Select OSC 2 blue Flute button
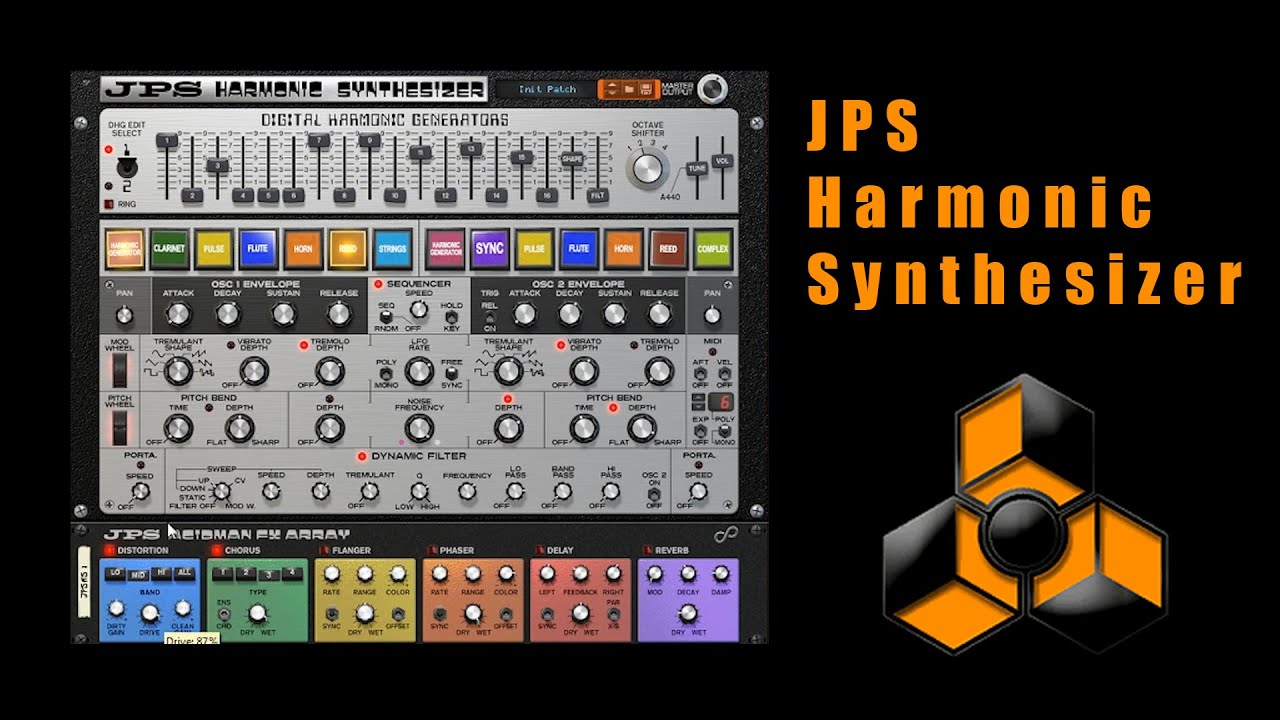This screenshot has height=720, width=1280. point(579,248)
